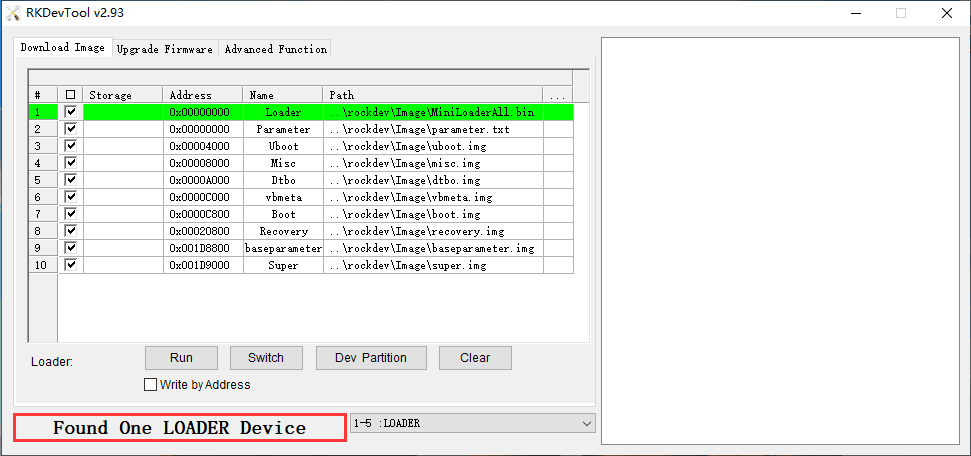Screen dimensions: 971x456
Task: Enable Write by Address checkbox
Action: [151, 385]
